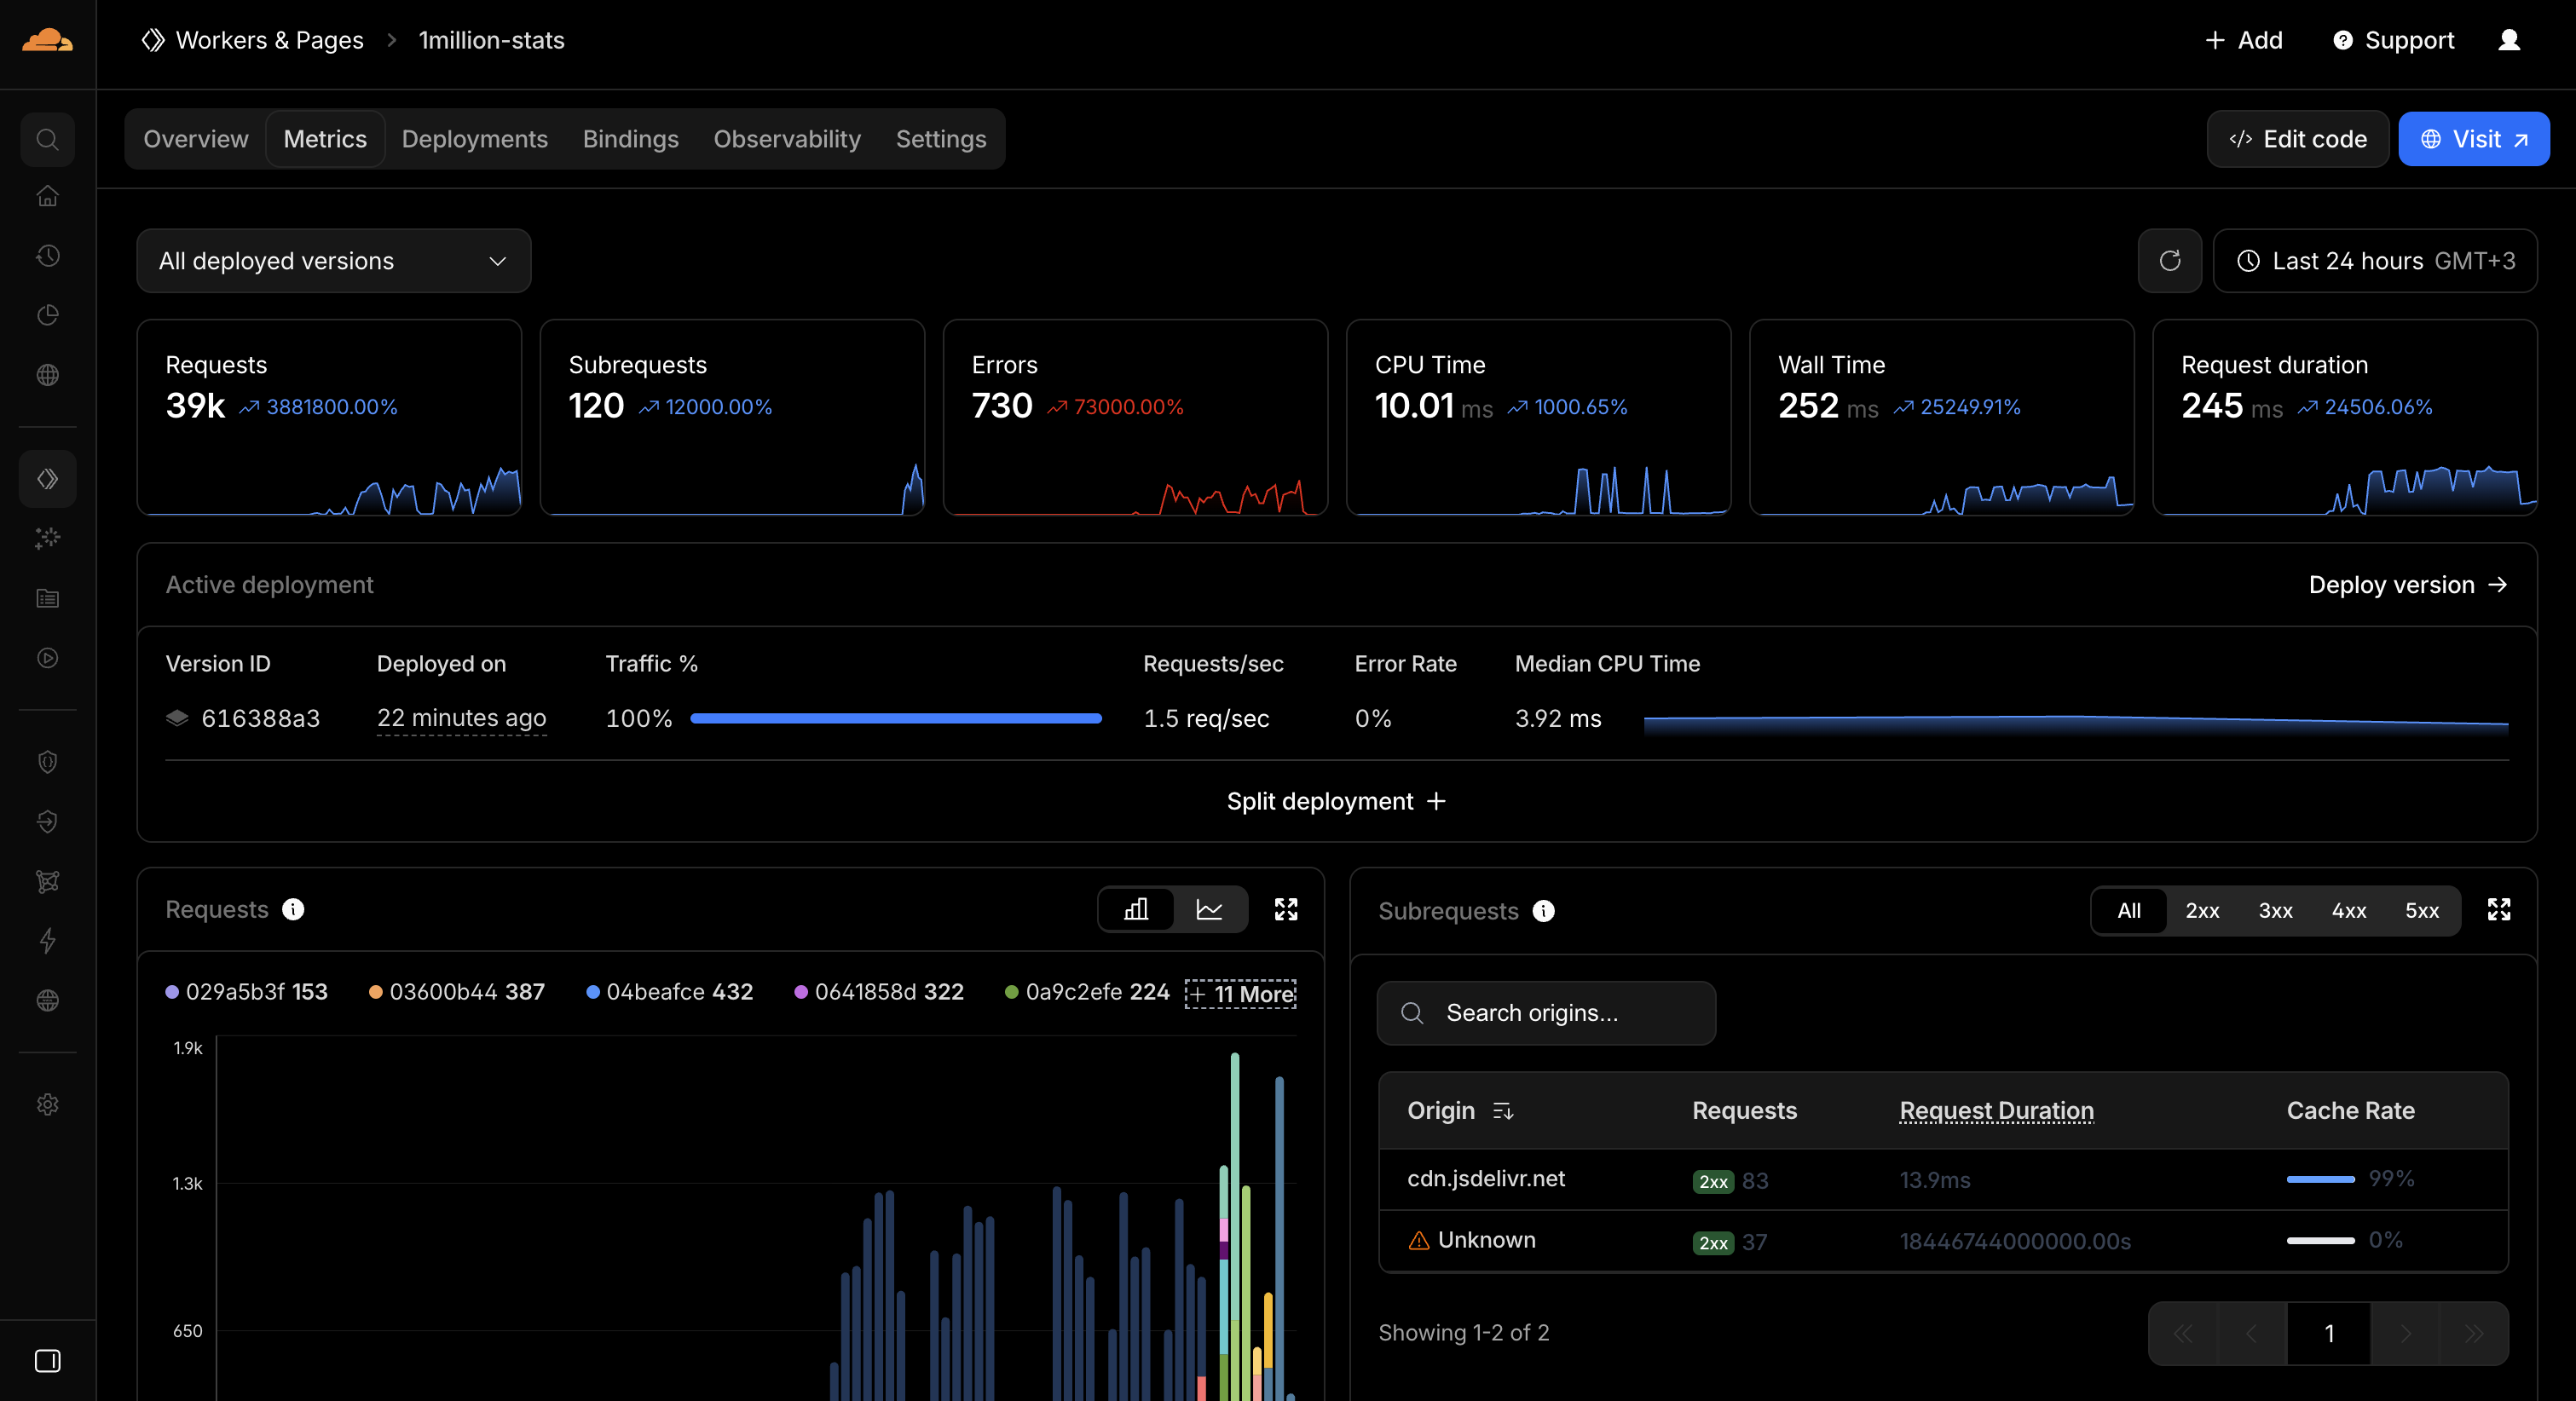The image size is (2576, 1401).
Task: Click the refresh metrics icon button
Action: click(2169, 261)
